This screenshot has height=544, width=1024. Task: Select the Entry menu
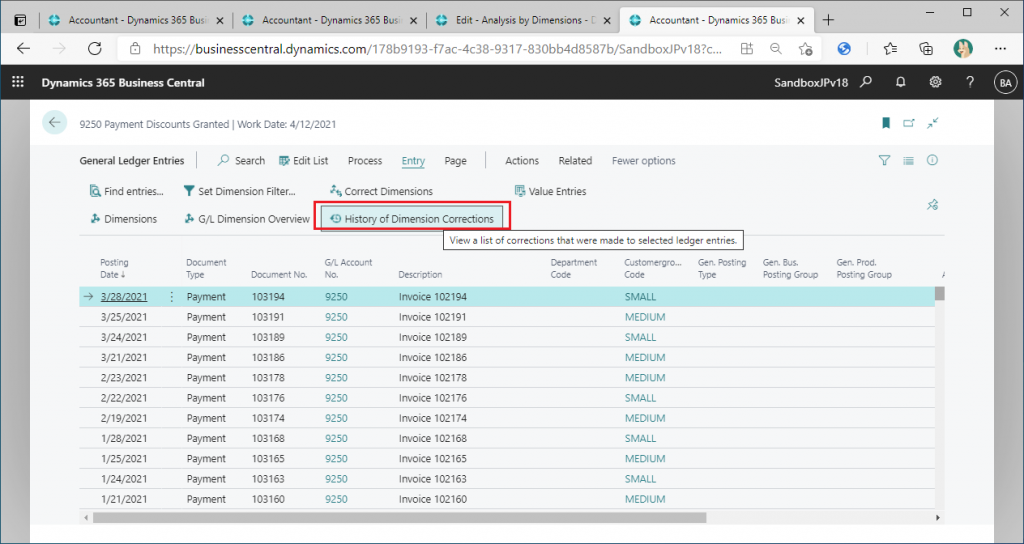413,161
